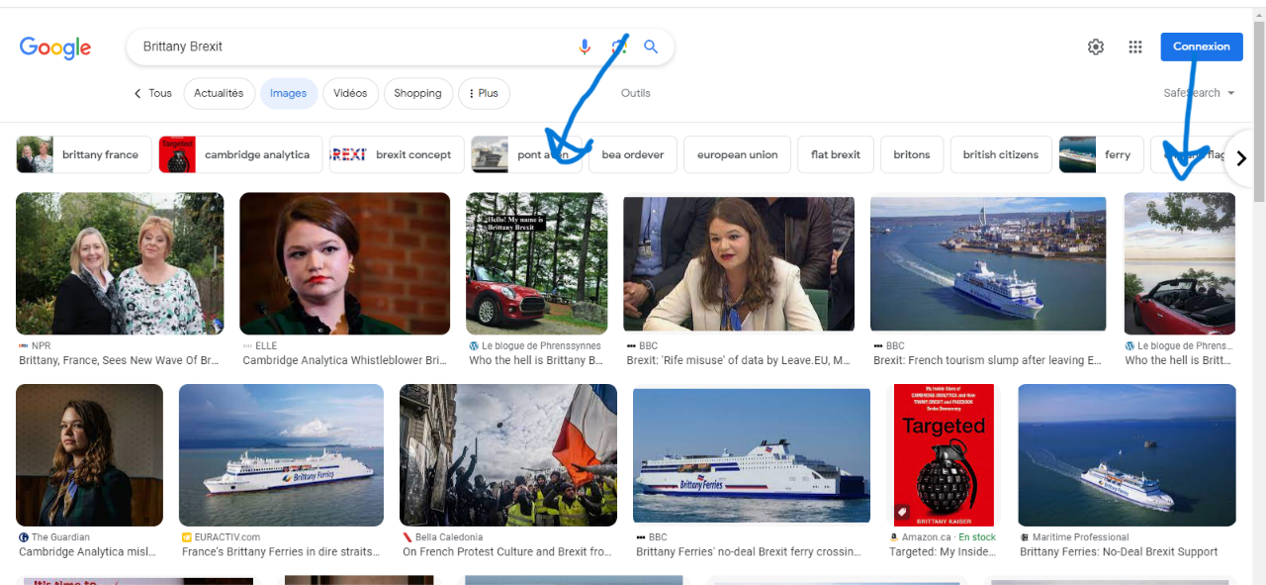Open the Google apps grid
This screenshot has height=585, width=1266.
pyautogui.click(x=1135, y=47)
